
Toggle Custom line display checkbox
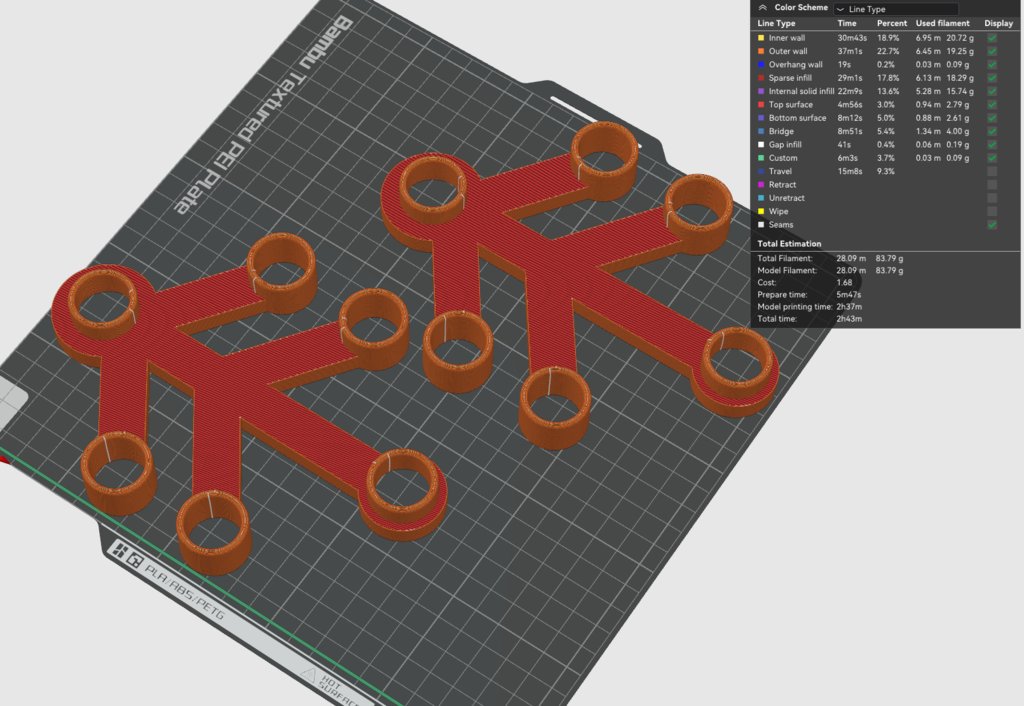992,158
